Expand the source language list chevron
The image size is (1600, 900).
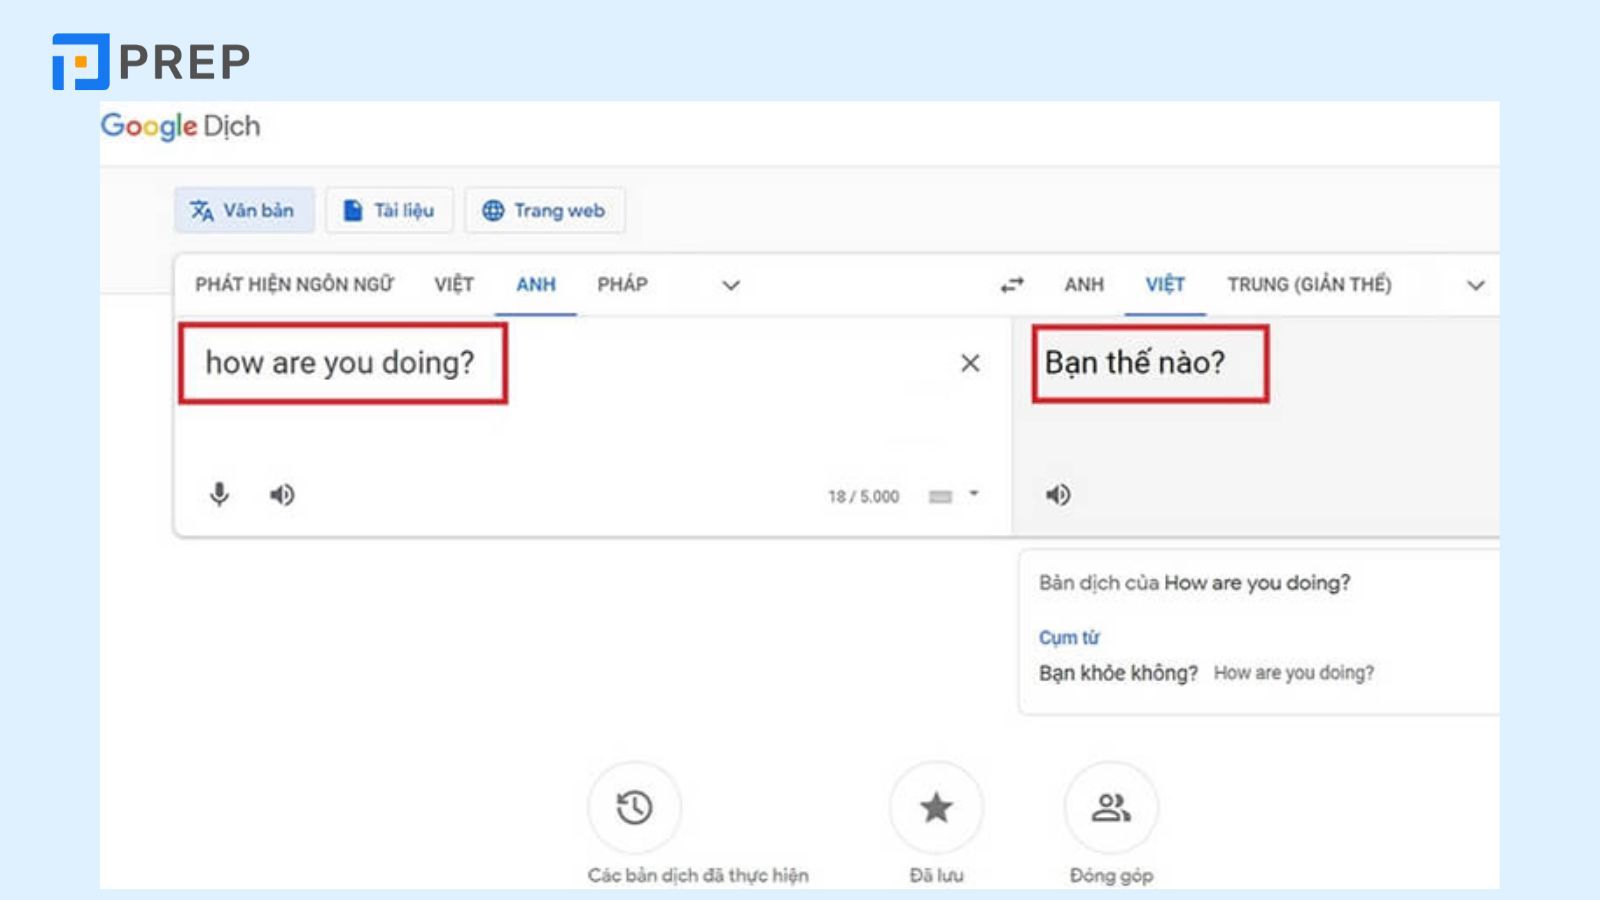click(x=730, y=285)
